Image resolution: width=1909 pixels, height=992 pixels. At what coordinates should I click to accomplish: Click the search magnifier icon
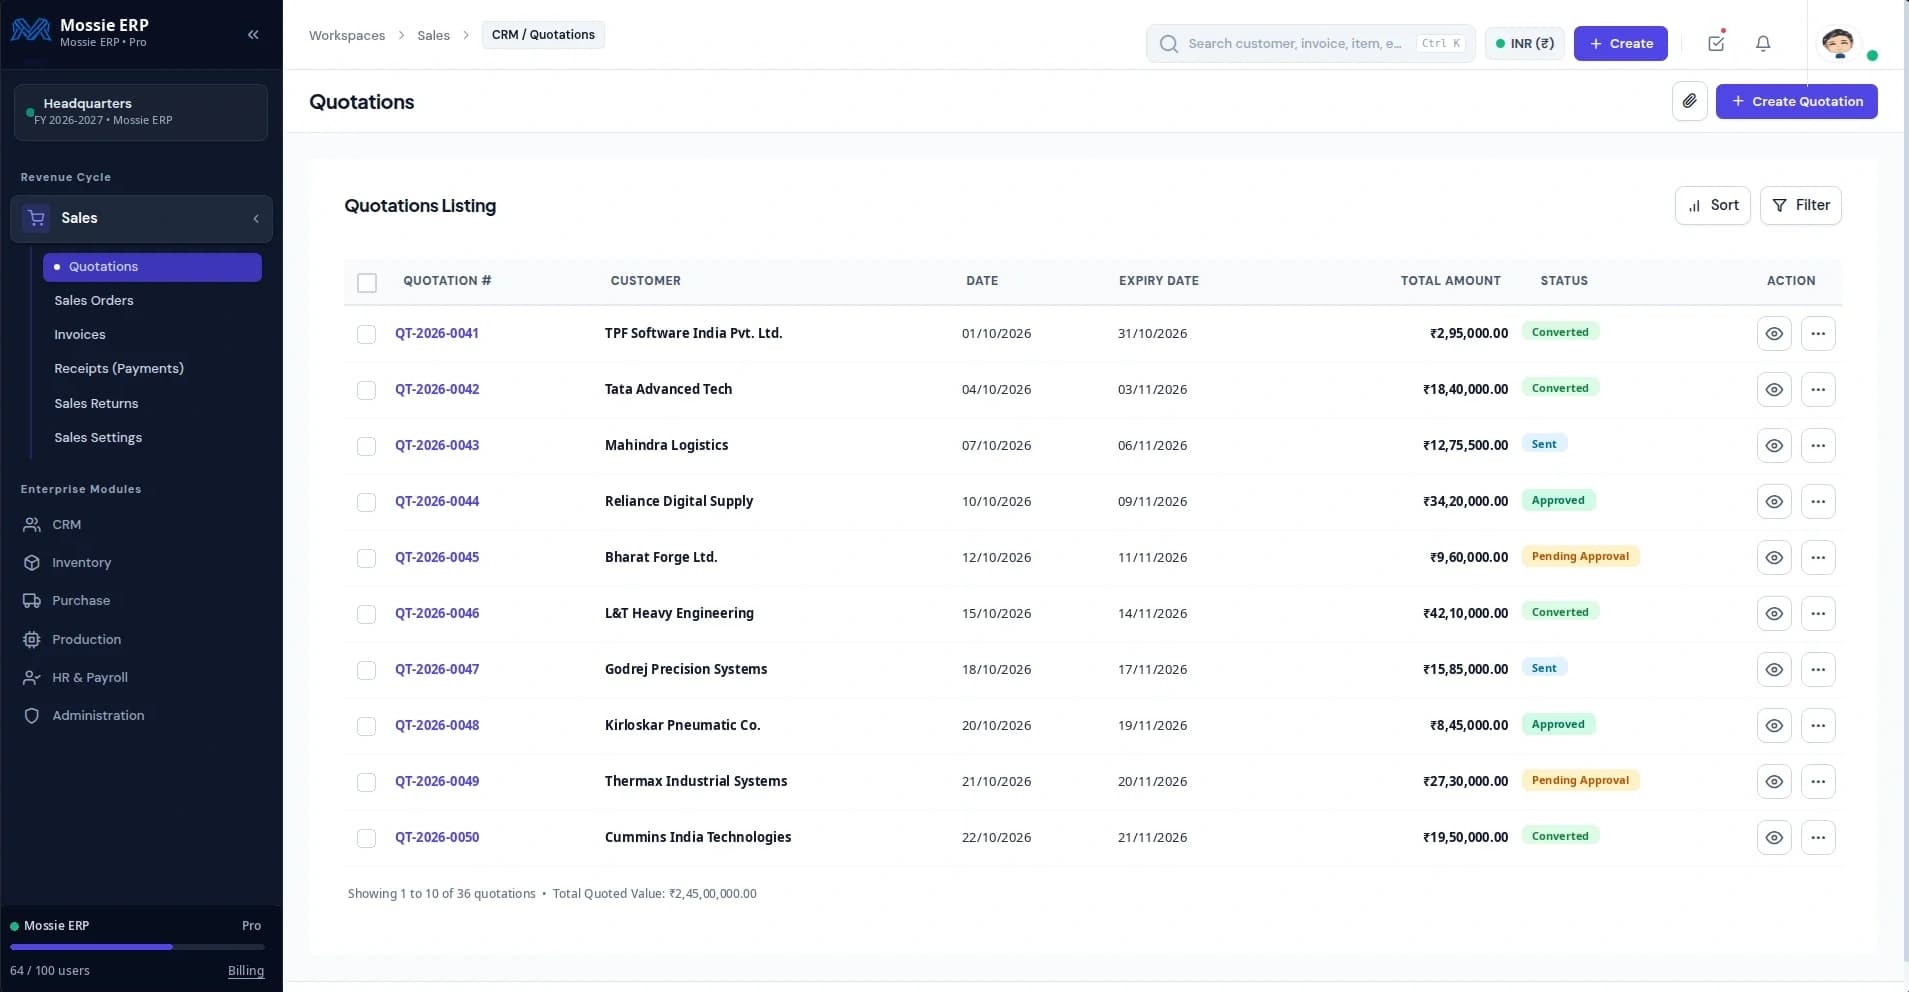point(1168,44)
